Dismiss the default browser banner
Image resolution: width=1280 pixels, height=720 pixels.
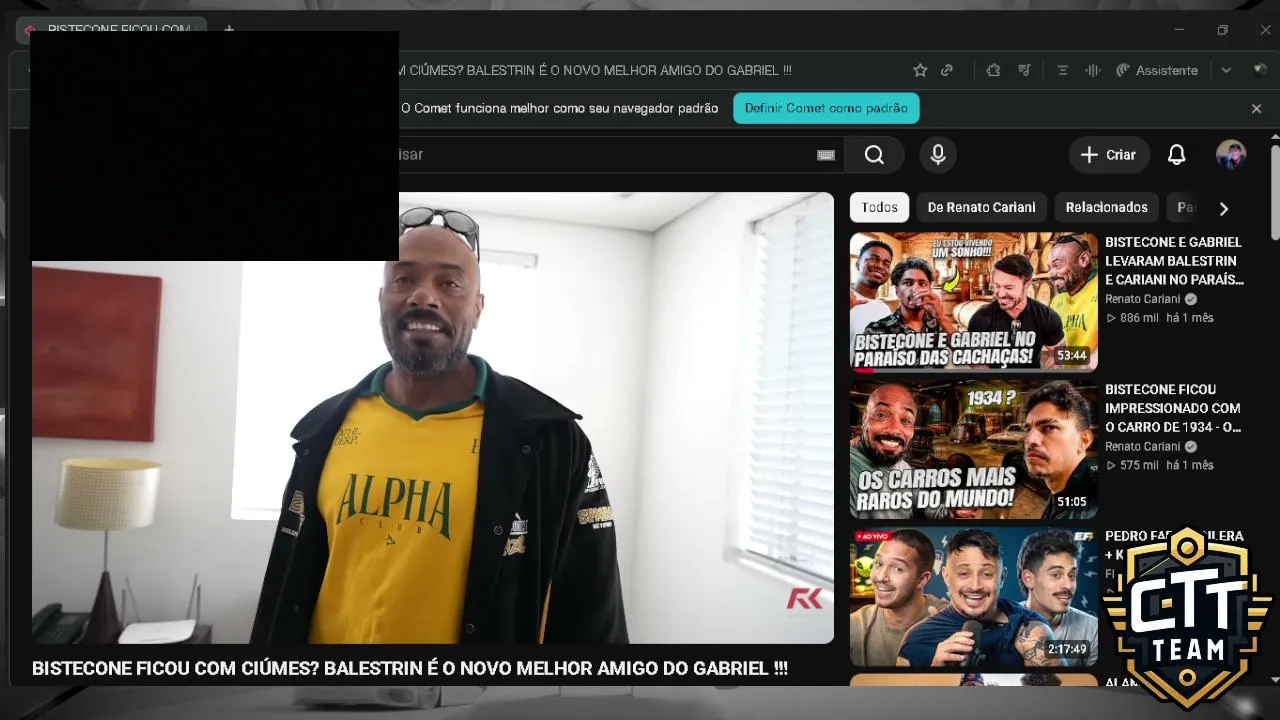(x=1256, y=108)
